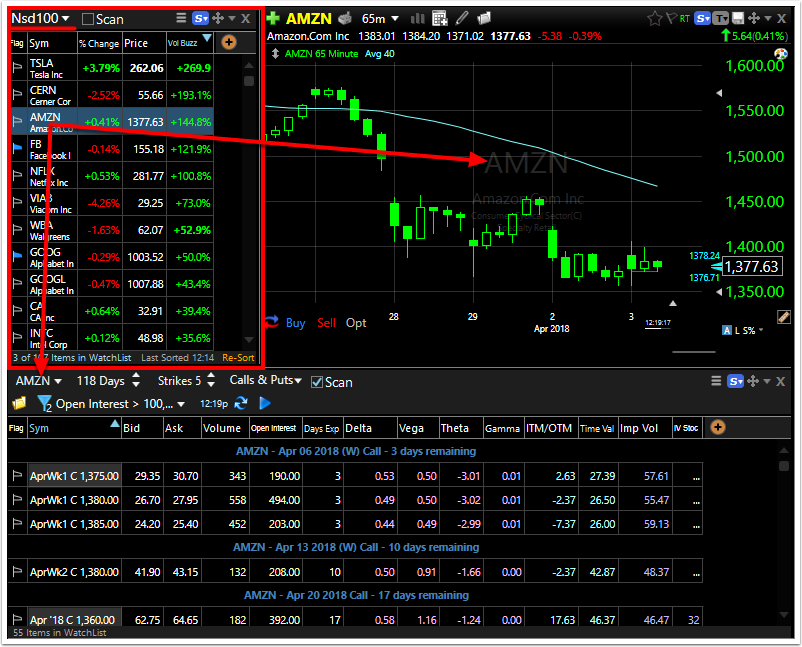Open the 65m timeframe dropdown
Image resolution: width=802 pixels, height=647 pixels.
(x=380, y=19)
